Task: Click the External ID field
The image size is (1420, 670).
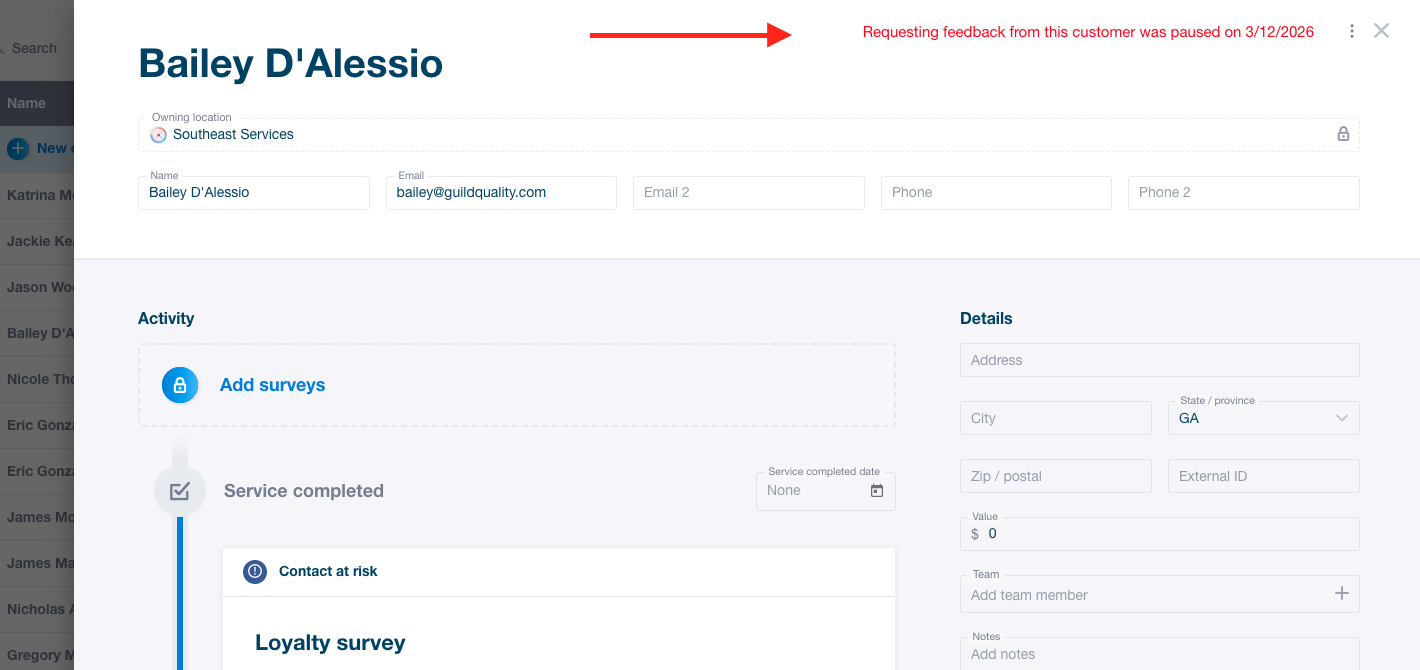Action: [x=1263, y=476]
